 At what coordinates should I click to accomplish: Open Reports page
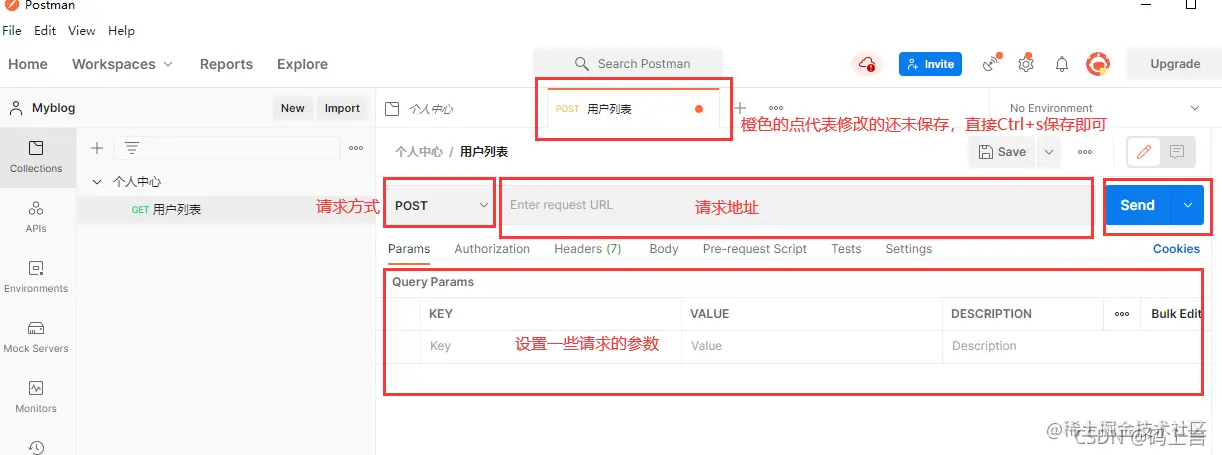pos(226,64)
